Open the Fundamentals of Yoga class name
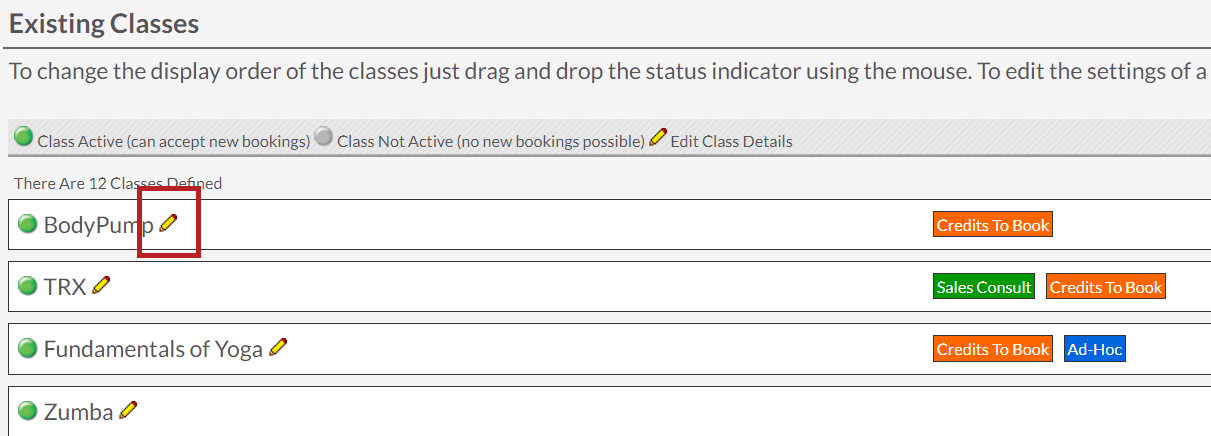This screenshot has height=436, width=1211. pyautogui.click(x=153, y=349)
